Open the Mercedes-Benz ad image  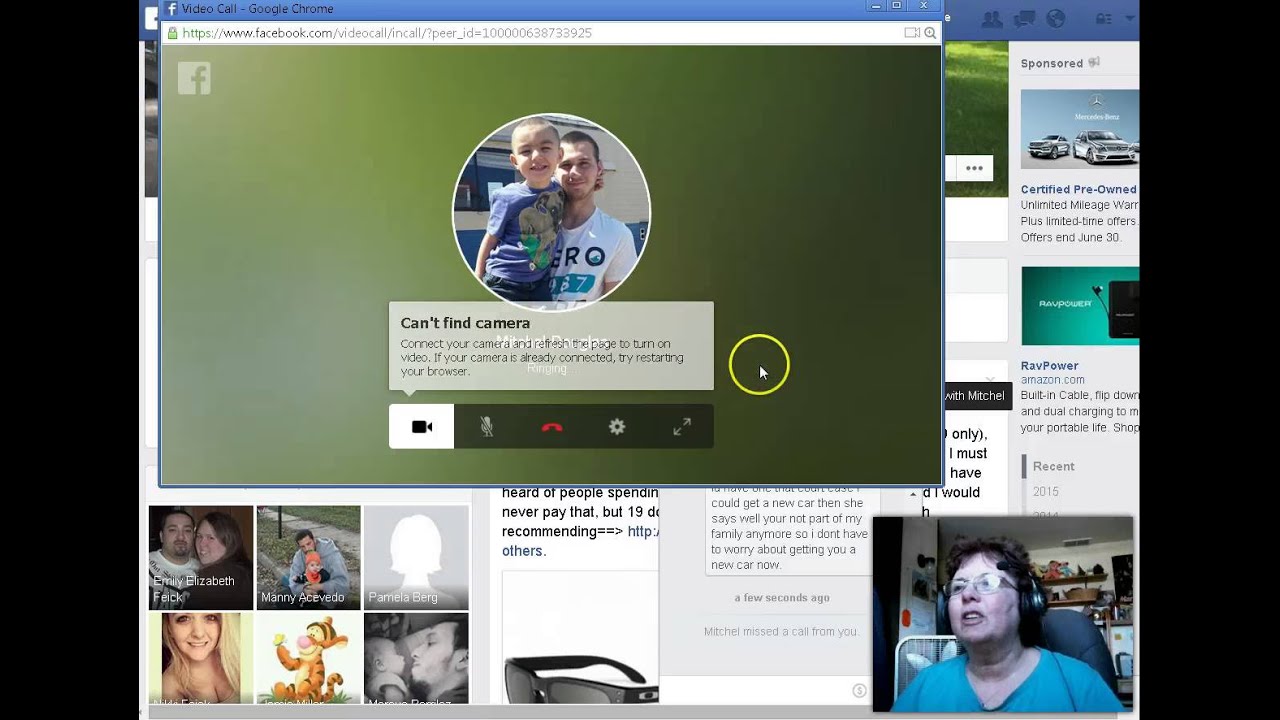1080,129
